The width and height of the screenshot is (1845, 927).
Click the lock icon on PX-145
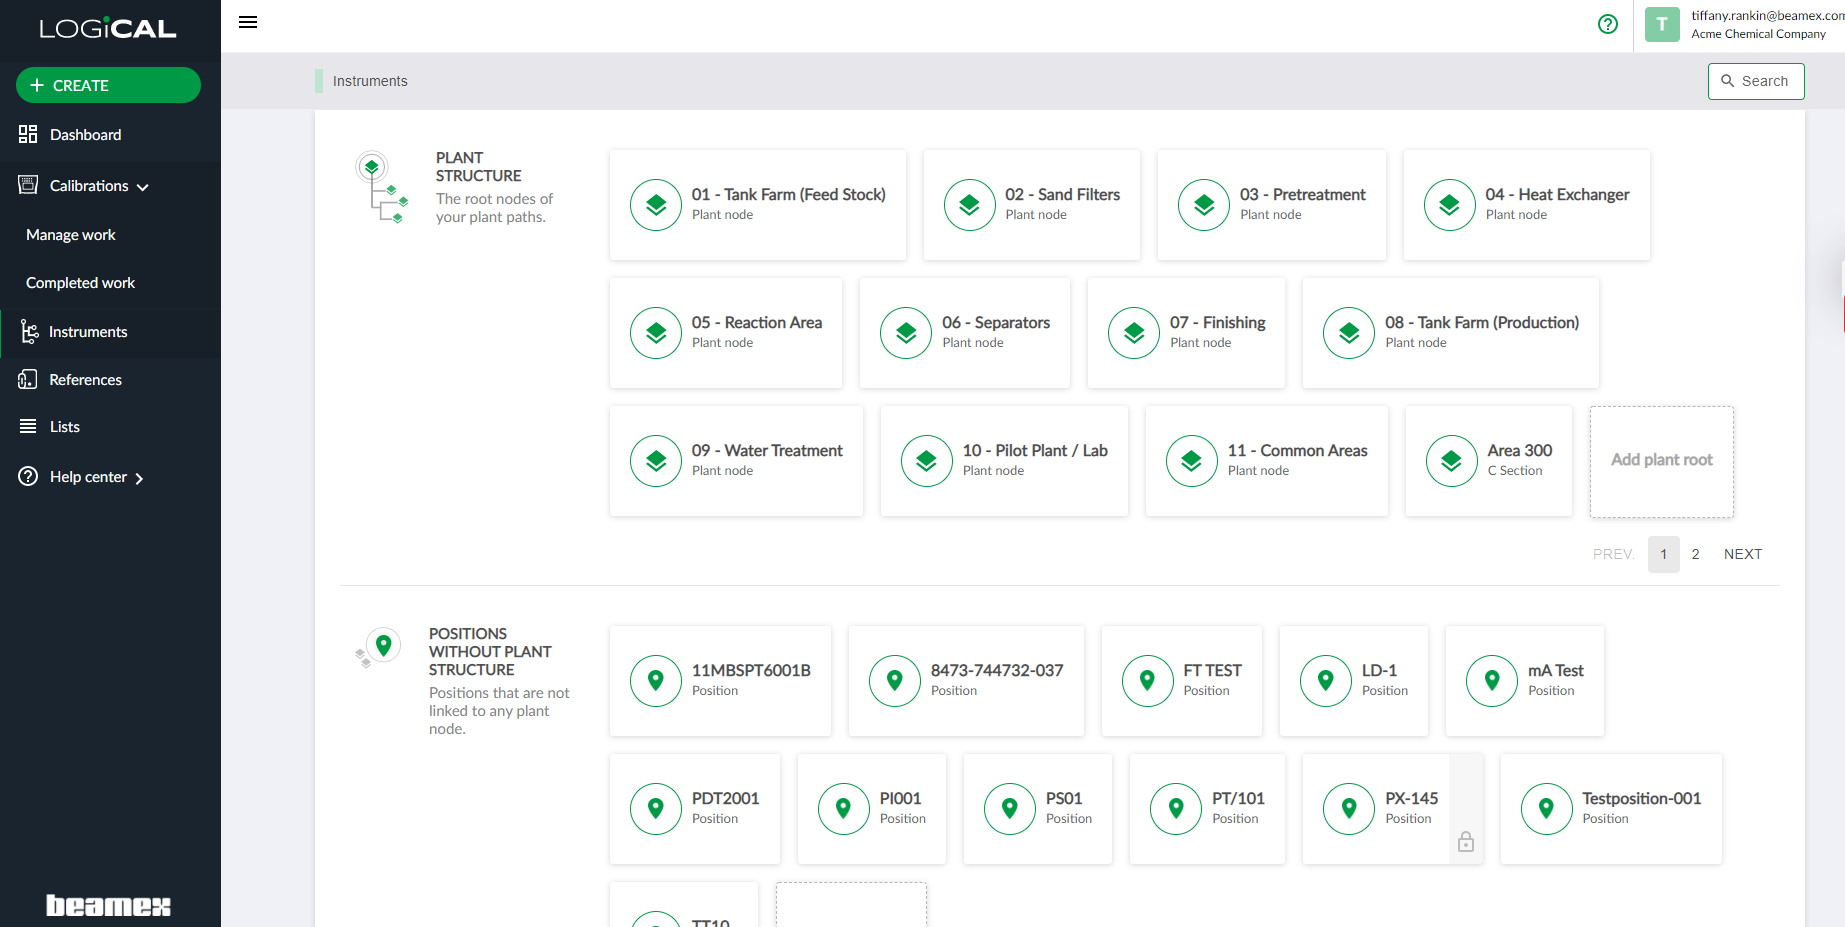(1465, 842)
